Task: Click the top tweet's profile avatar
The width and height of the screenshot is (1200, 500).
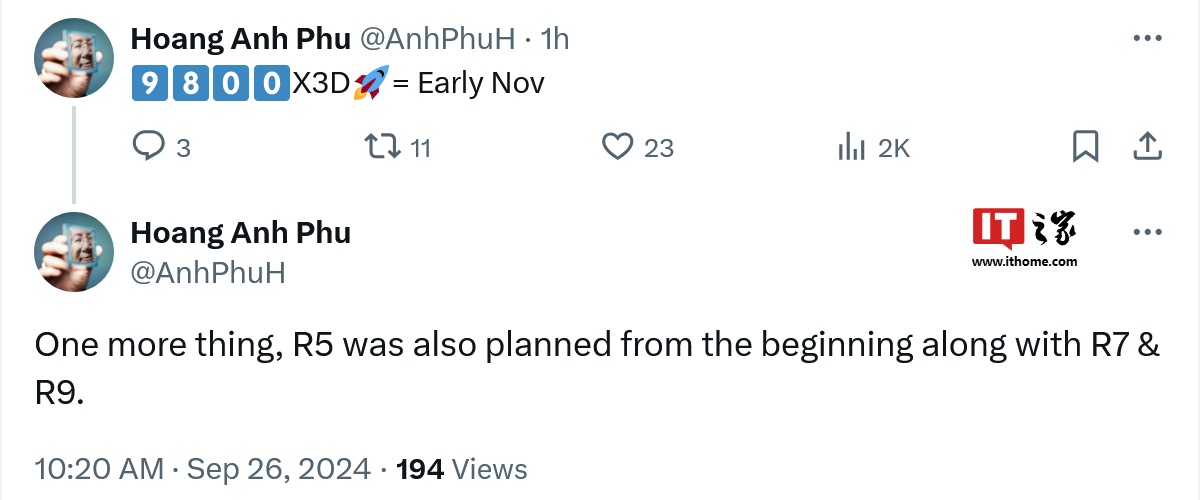Action: point(74,58)
